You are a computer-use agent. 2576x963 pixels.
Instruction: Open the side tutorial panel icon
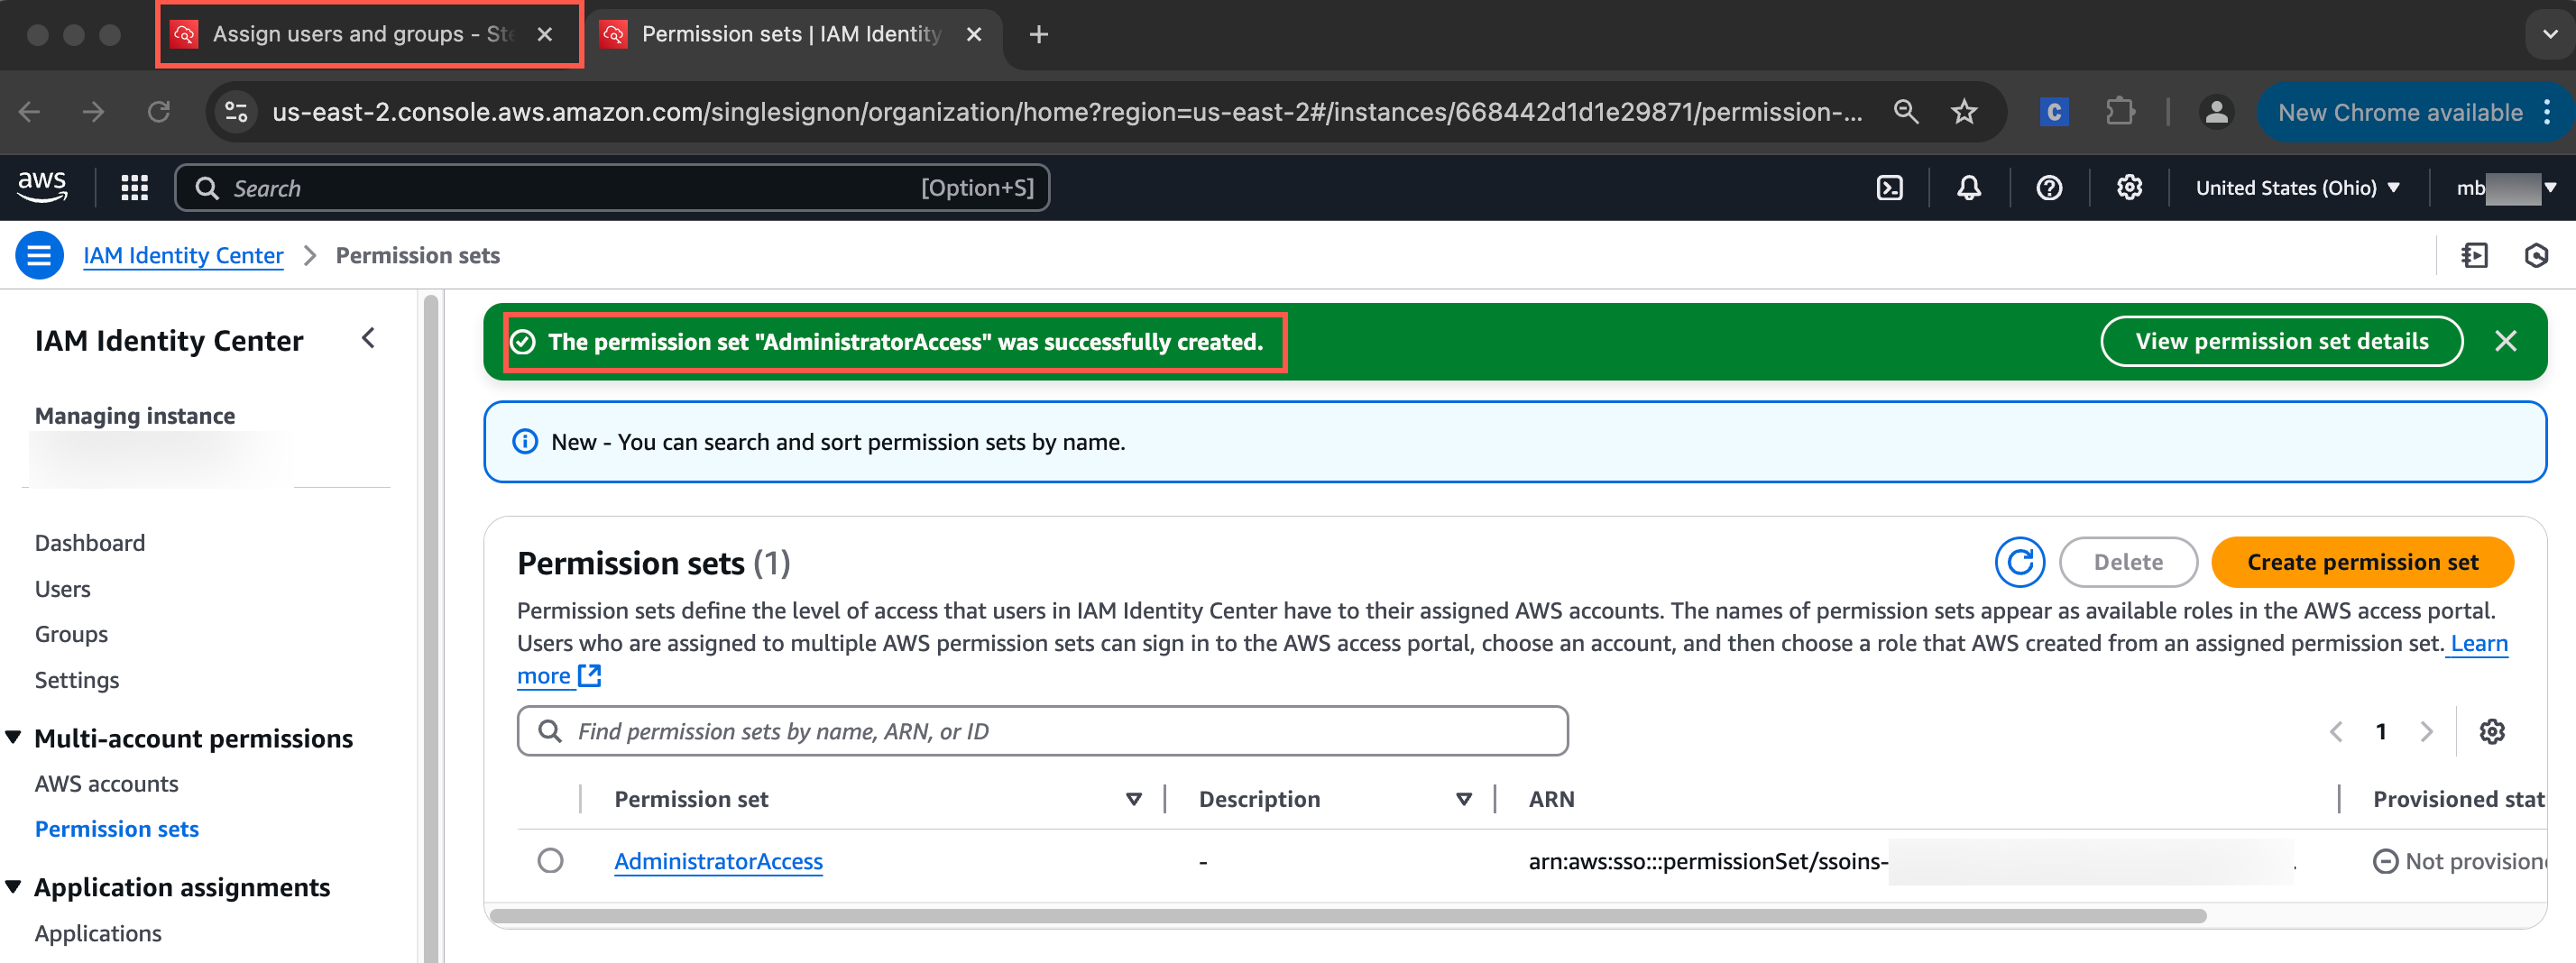pos(2474,256)
